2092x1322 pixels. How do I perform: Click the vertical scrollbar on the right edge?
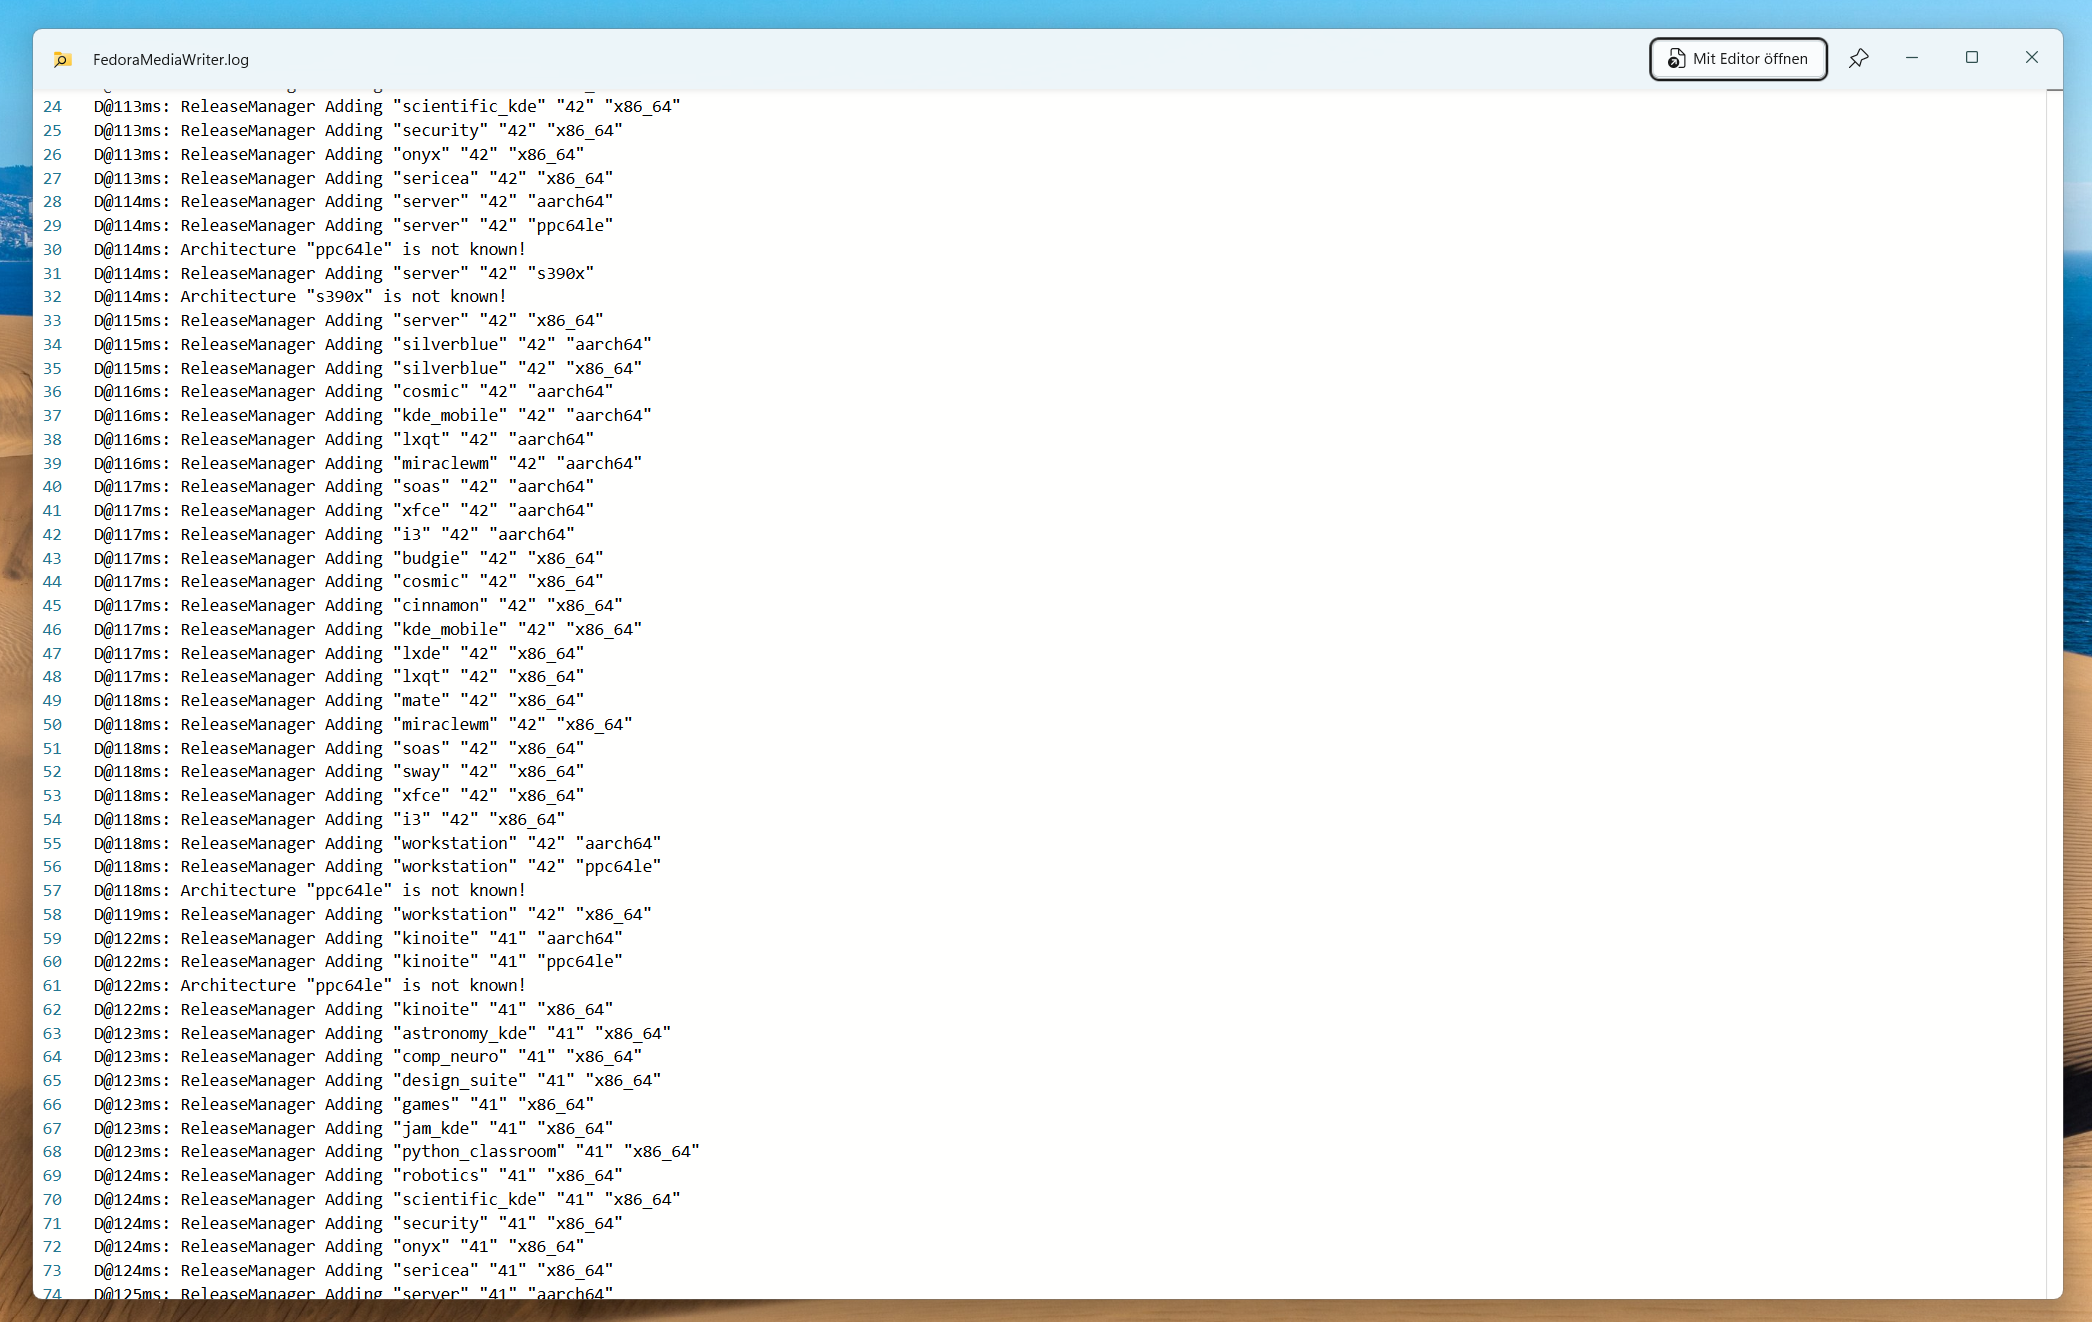point(2054,694)
